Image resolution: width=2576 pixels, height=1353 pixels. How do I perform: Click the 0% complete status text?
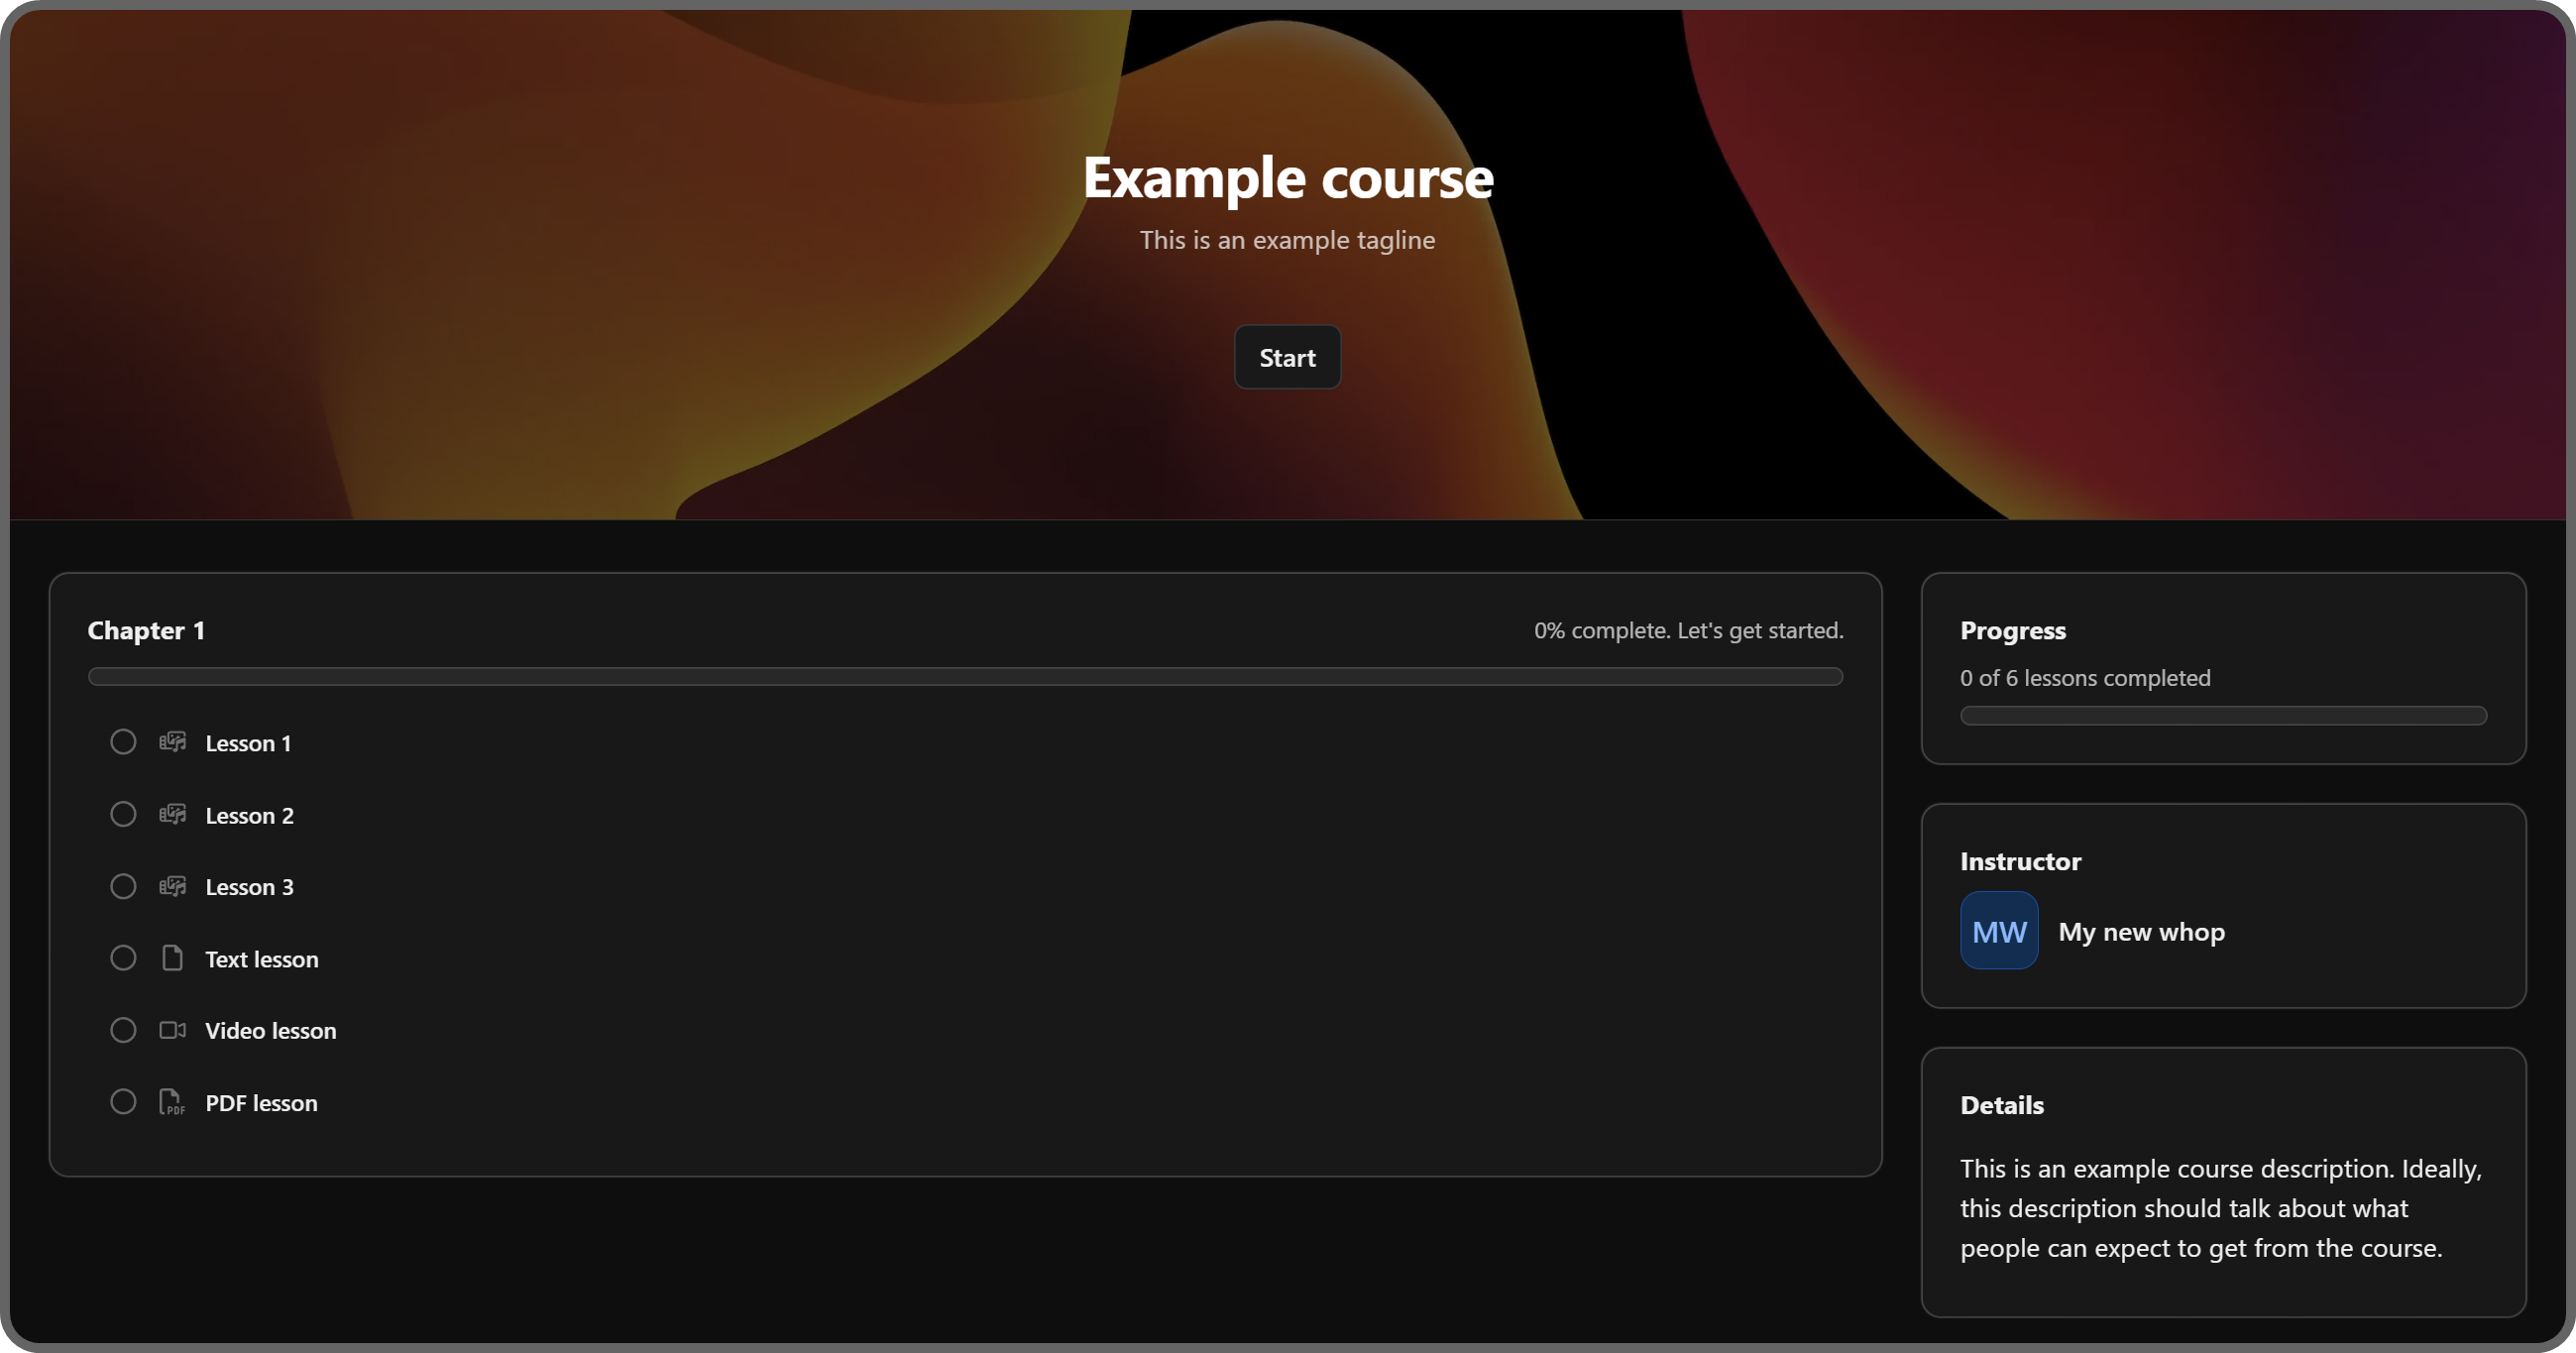click(1688, 630)
